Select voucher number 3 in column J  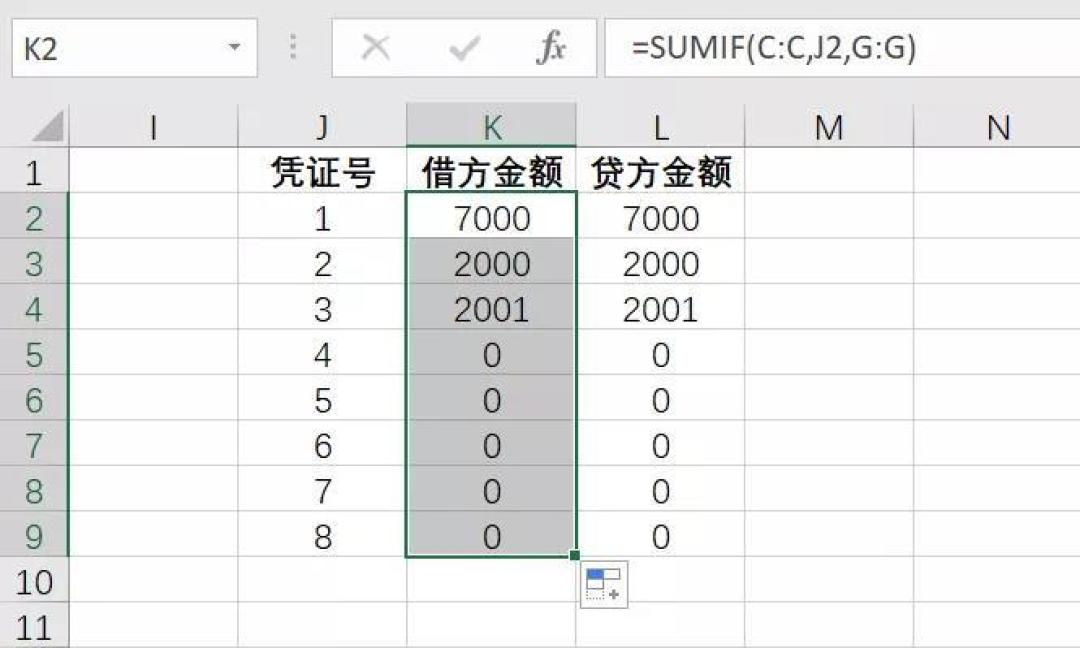click(x=322, y=307)
